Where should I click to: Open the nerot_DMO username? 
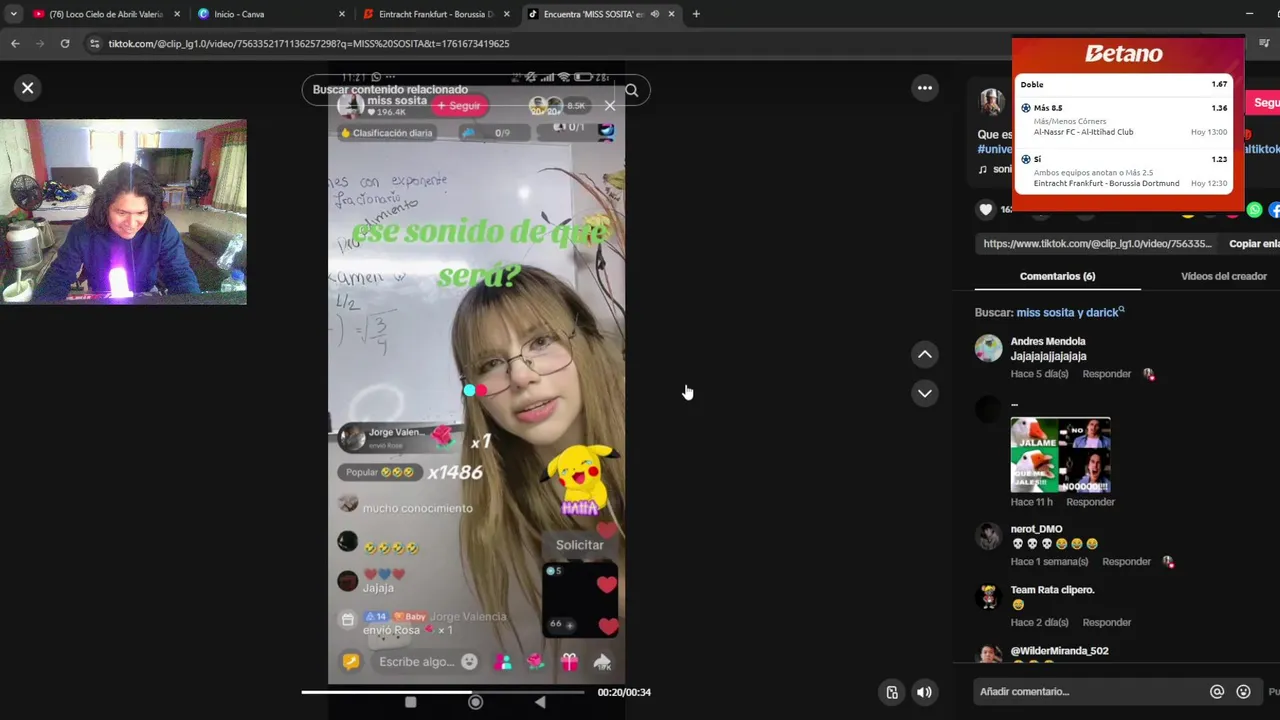[x=1036, y=529]
